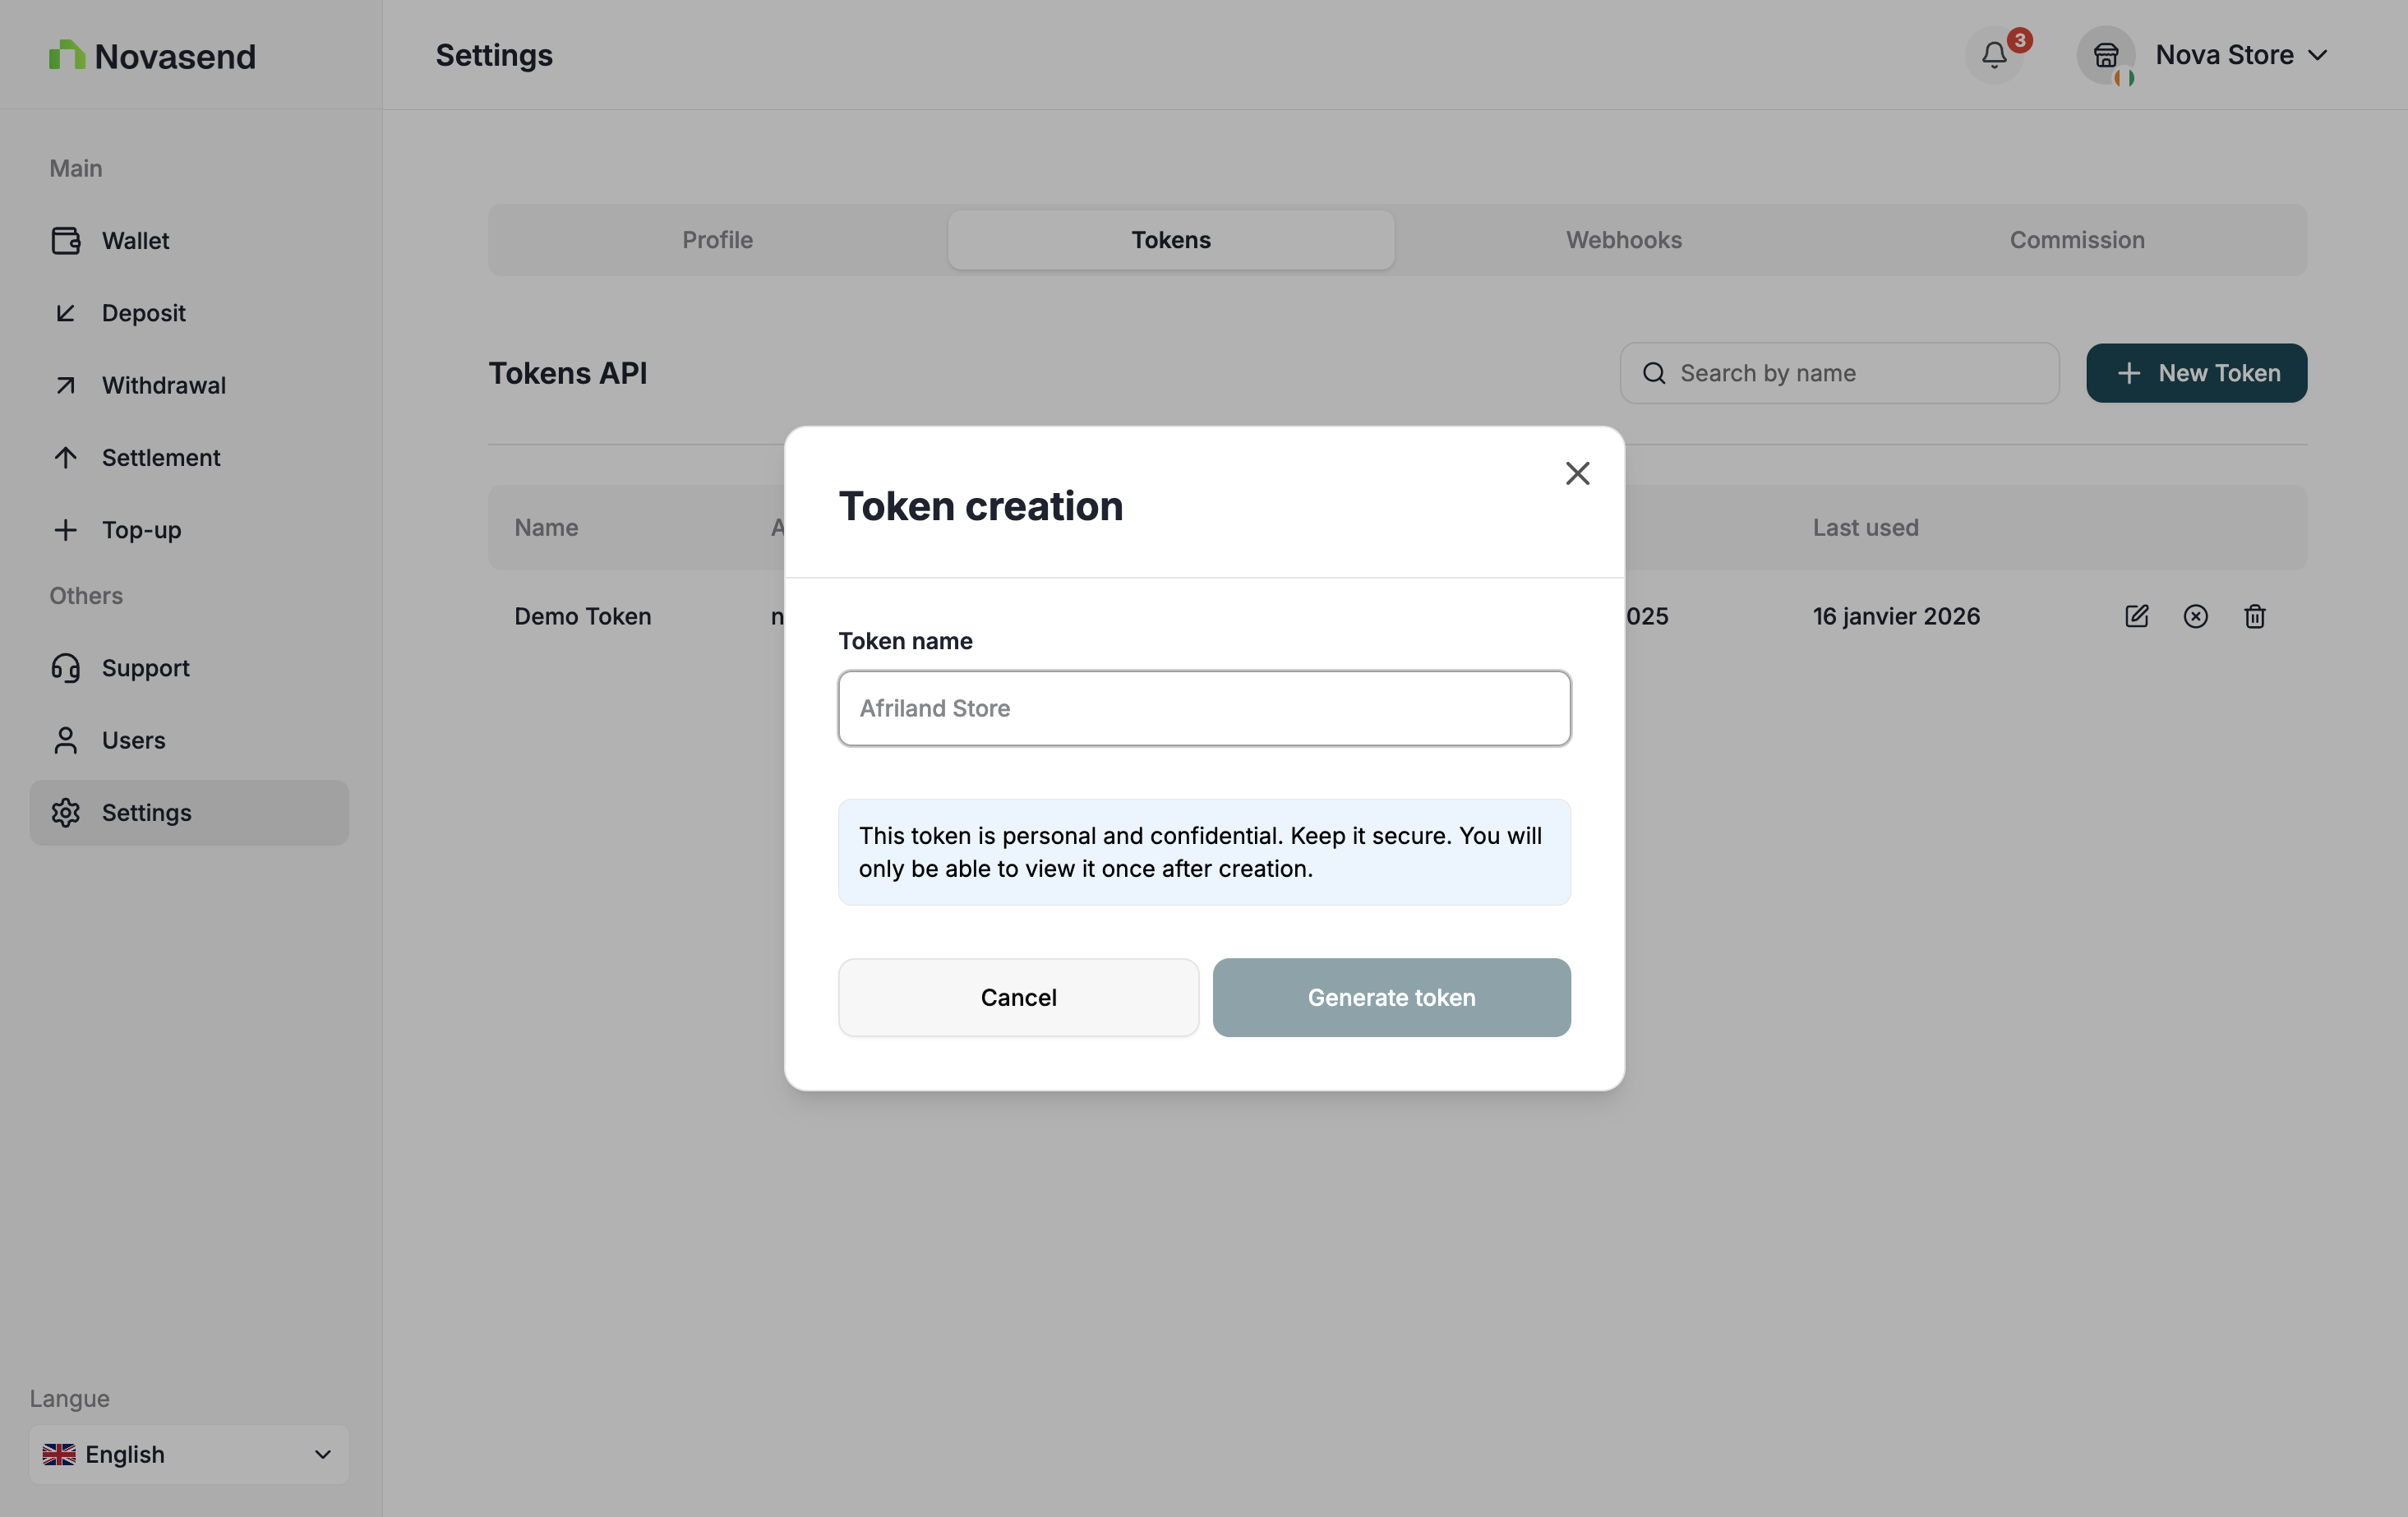Screen dimensions: 2408x1517
Task: Expand the Nova Store account menu
Action: 2240,55
